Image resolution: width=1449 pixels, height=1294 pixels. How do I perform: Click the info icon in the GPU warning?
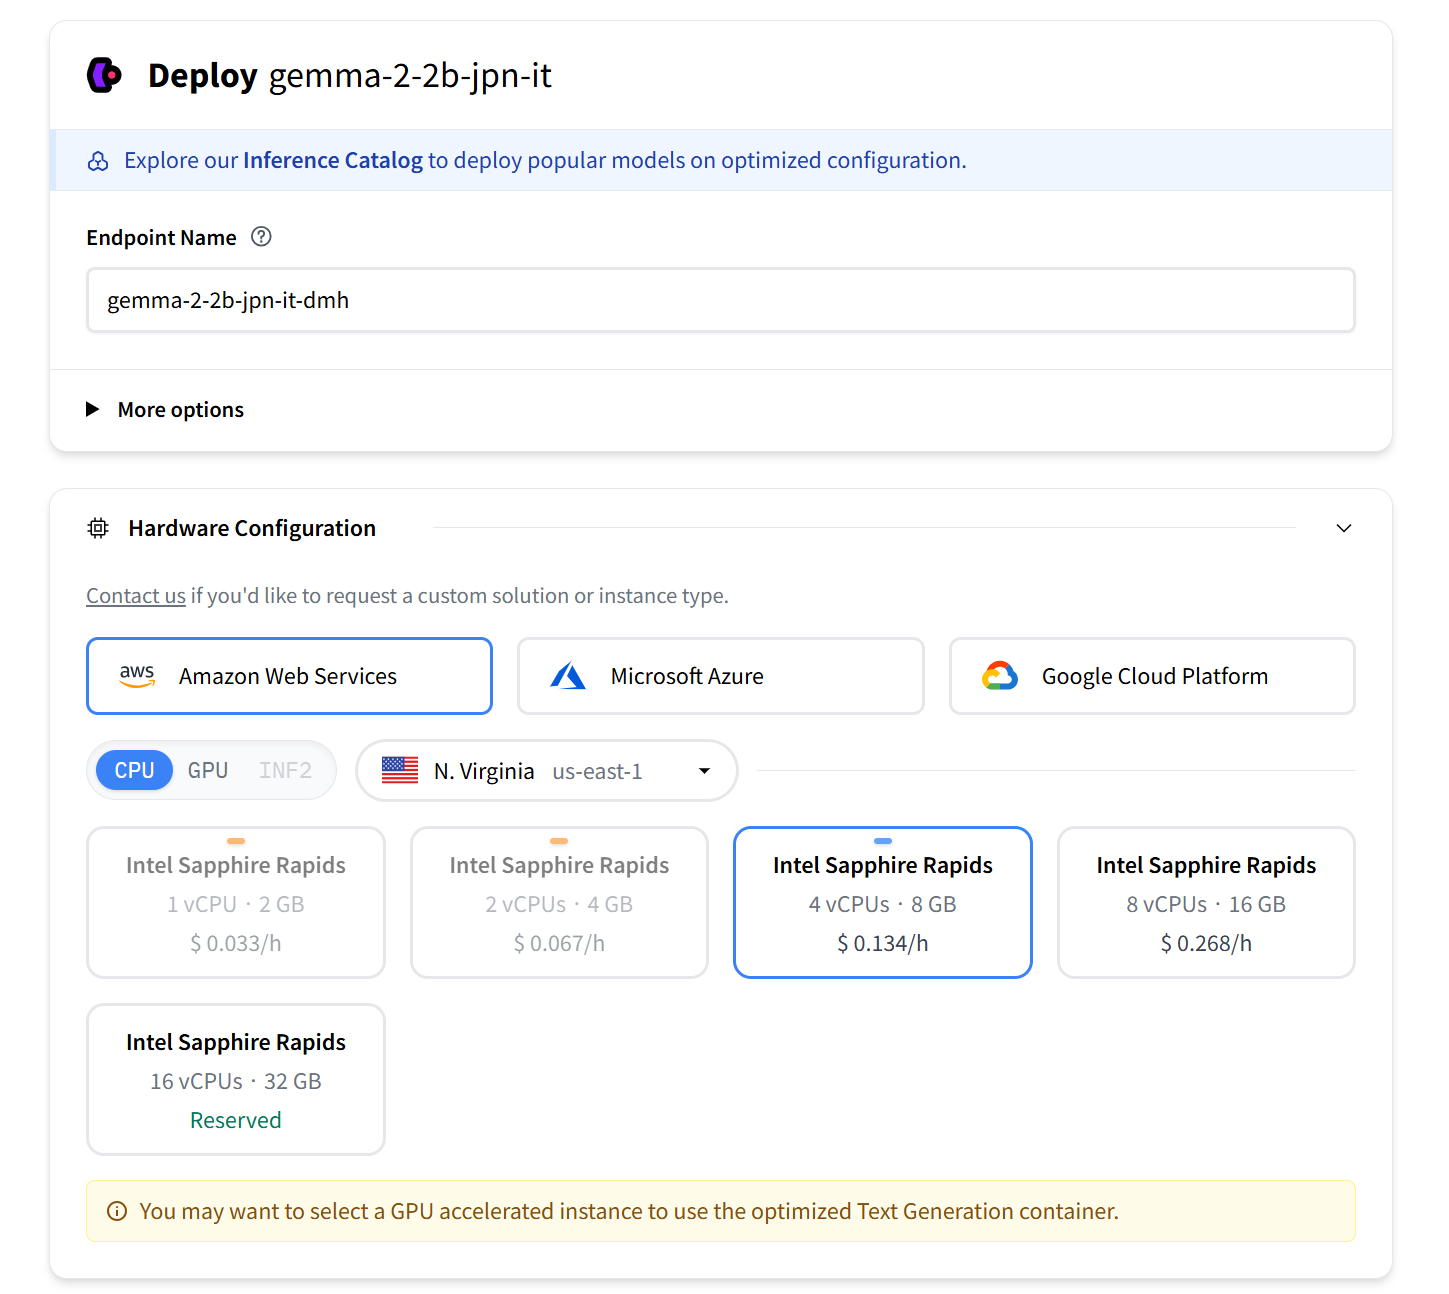[117, 1211]
